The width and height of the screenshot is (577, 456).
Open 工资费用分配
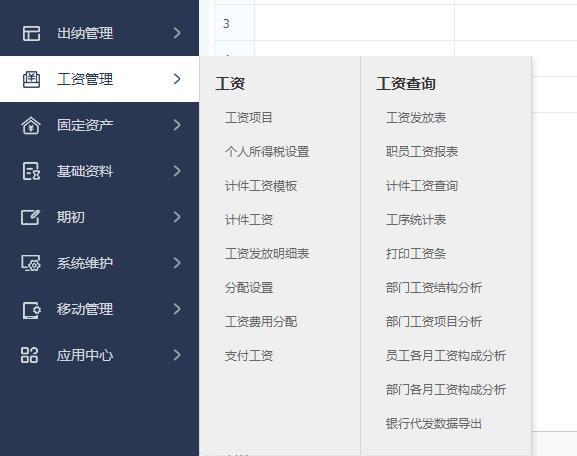tap(261, 322)
